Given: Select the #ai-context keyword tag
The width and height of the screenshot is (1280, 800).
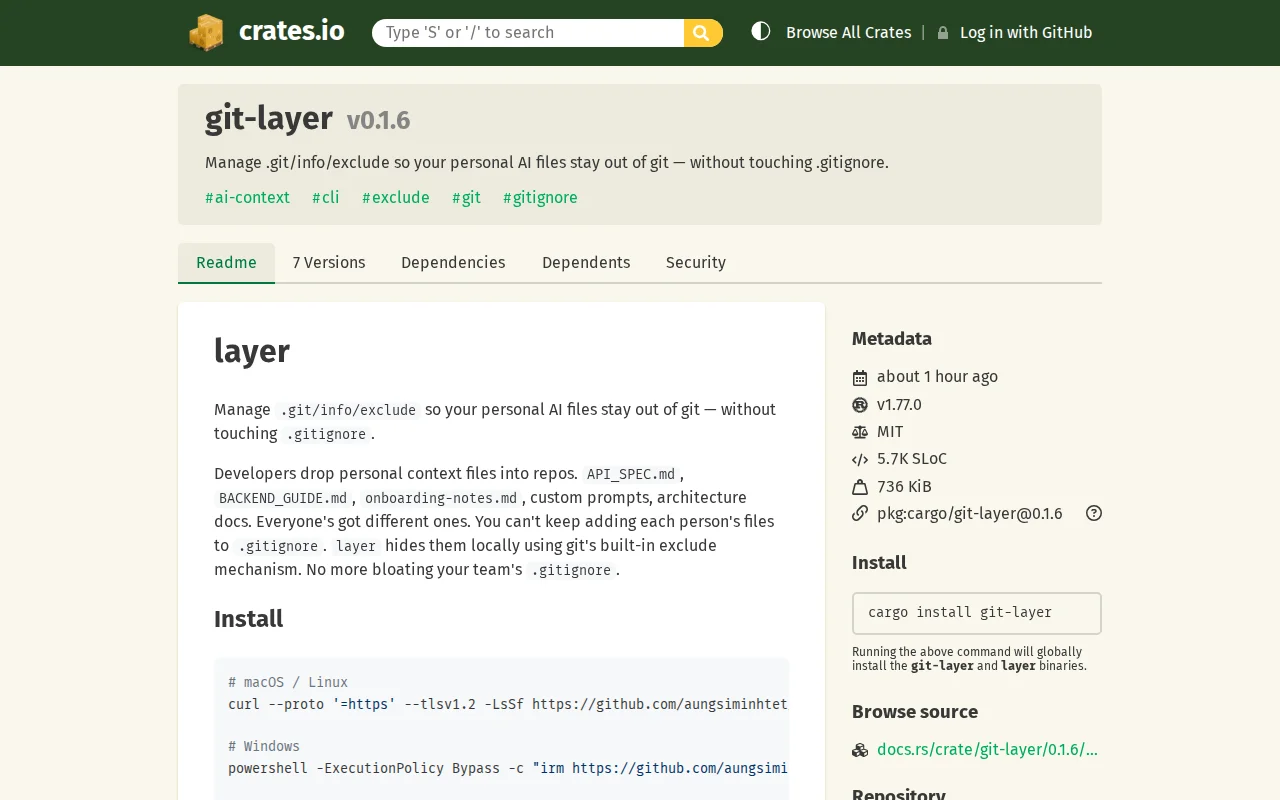Looking at the screenshot, I should coord(247,198).
